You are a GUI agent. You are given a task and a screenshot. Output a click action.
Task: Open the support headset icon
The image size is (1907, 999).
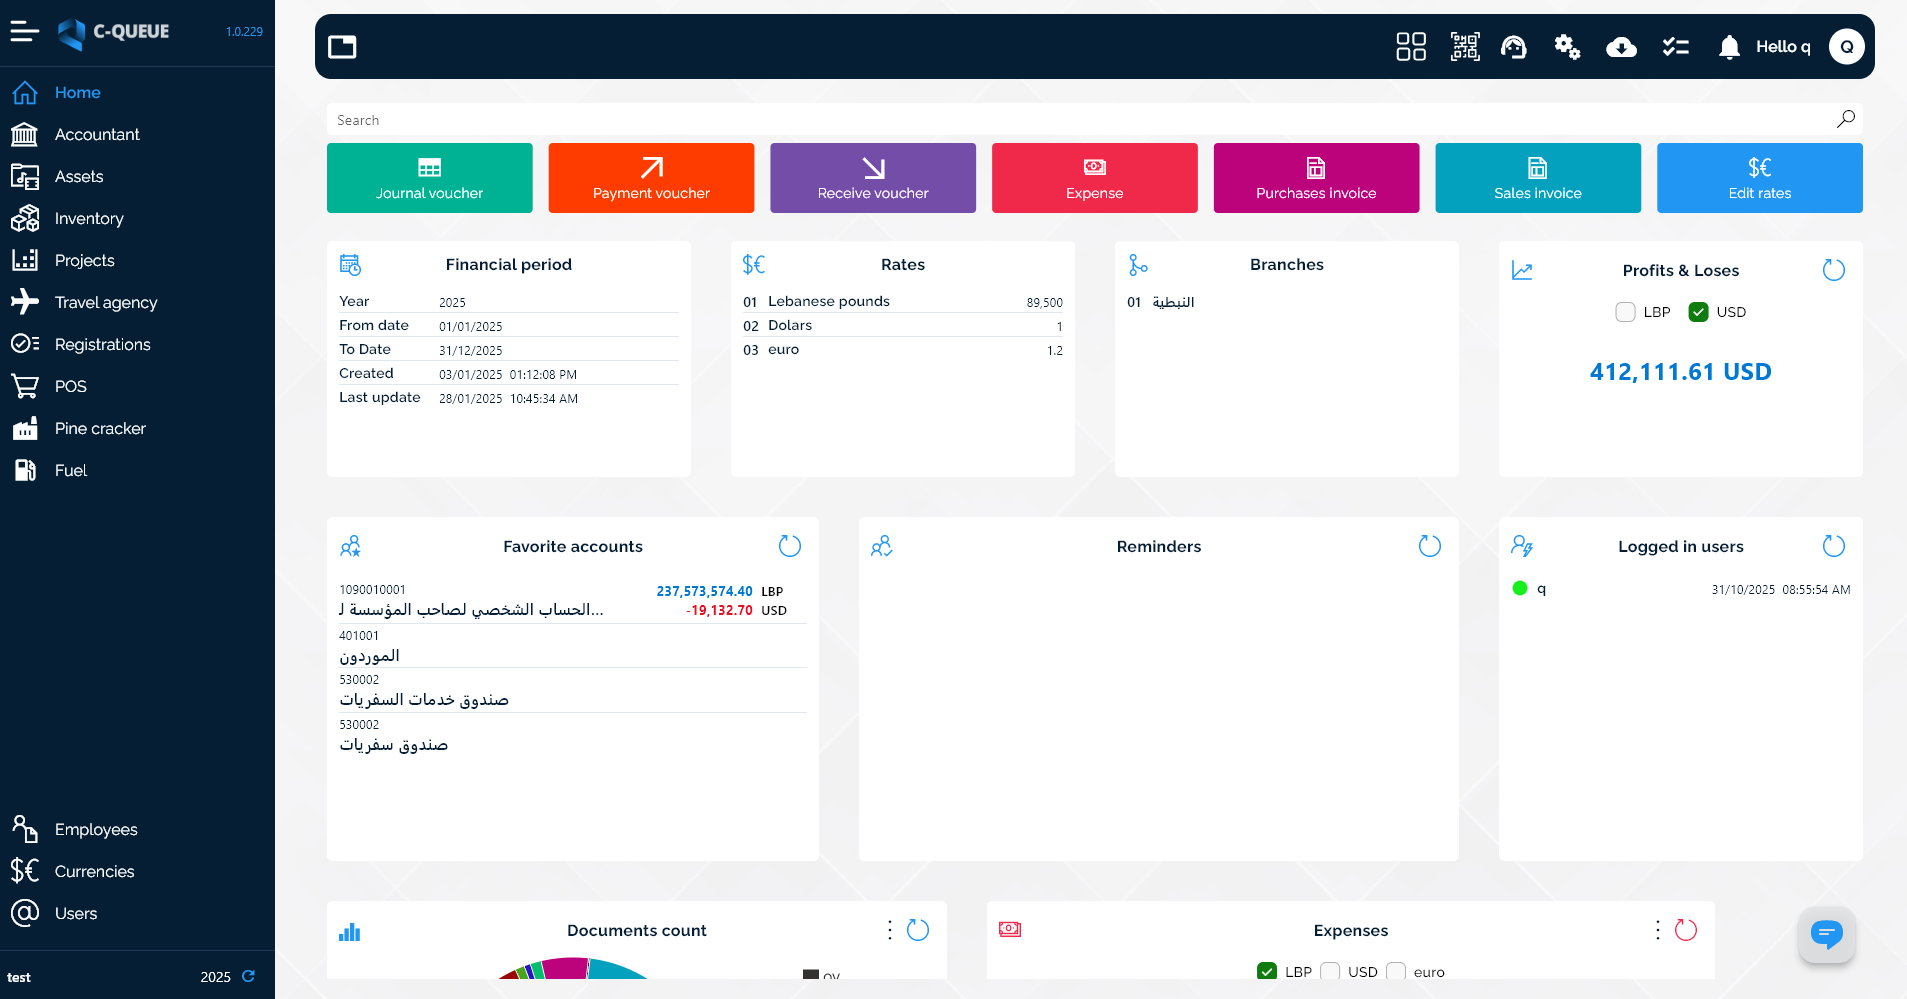[x=1514, y=47]
